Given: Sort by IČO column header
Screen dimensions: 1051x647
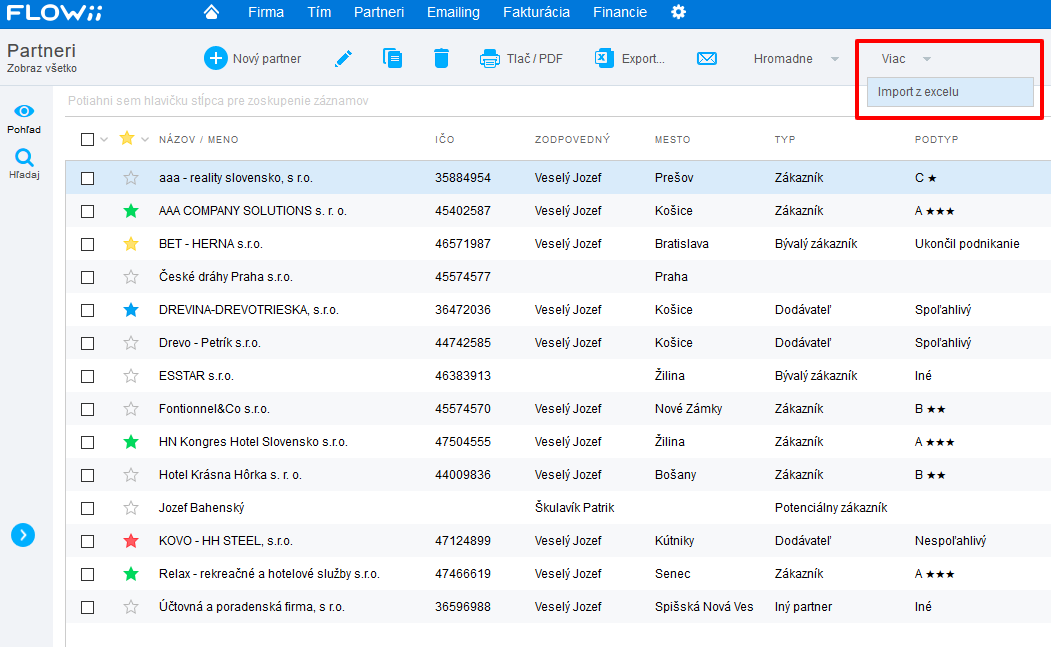Looking at the screenshot, I should pyautogui.click(x=444, y=139).
